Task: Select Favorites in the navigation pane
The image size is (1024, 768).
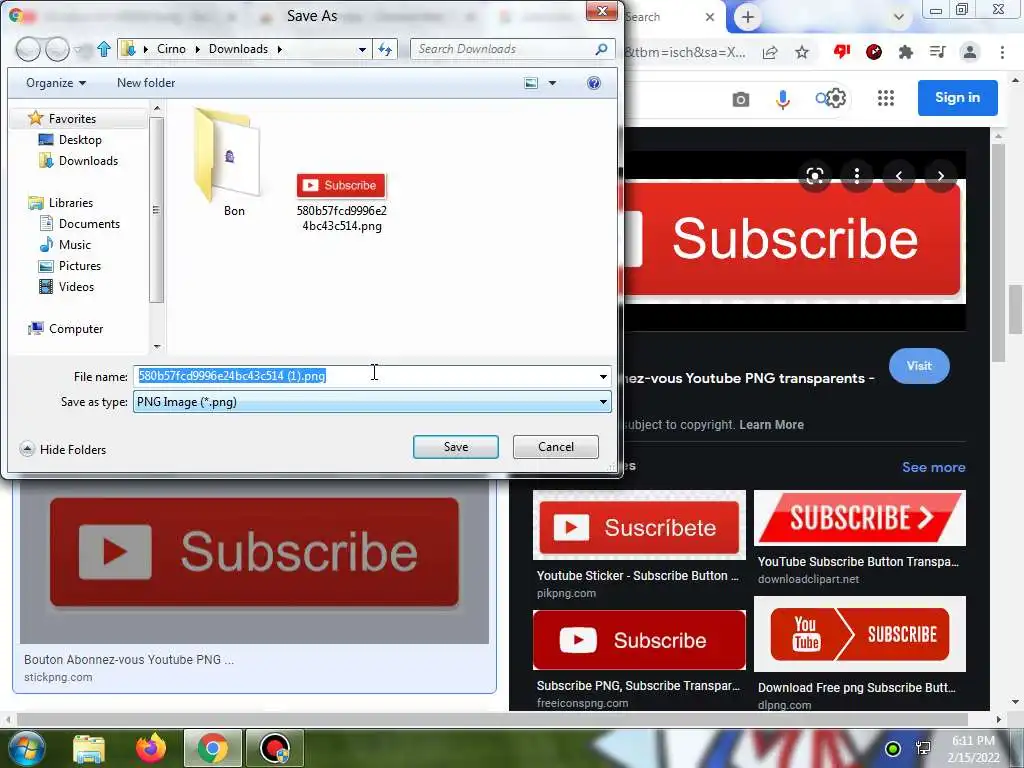Action: pyautogui.click(x=72, y=119)
